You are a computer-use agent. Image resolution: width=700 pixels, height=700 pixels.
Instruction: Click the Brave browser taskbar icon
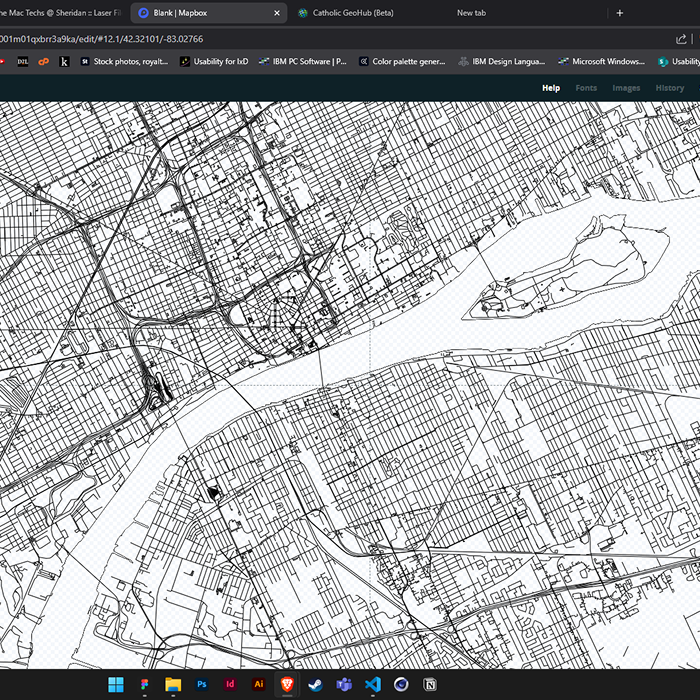(287, 684)
